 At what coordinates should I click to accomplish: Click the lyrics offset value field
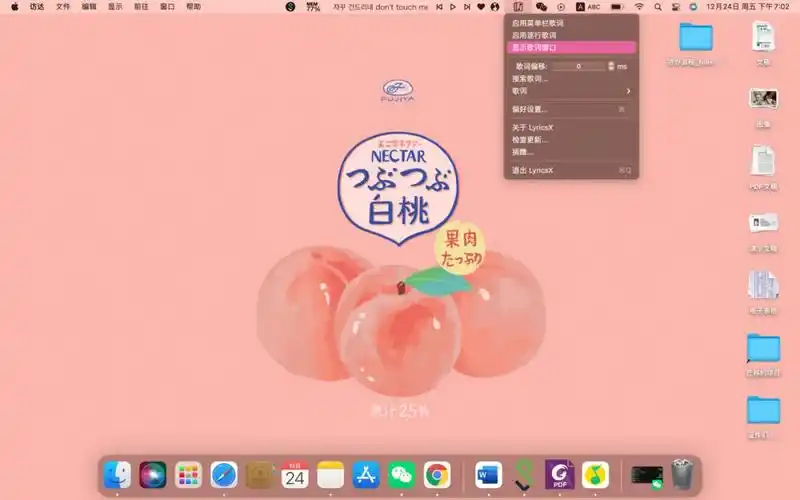click(x=579, y=66)
